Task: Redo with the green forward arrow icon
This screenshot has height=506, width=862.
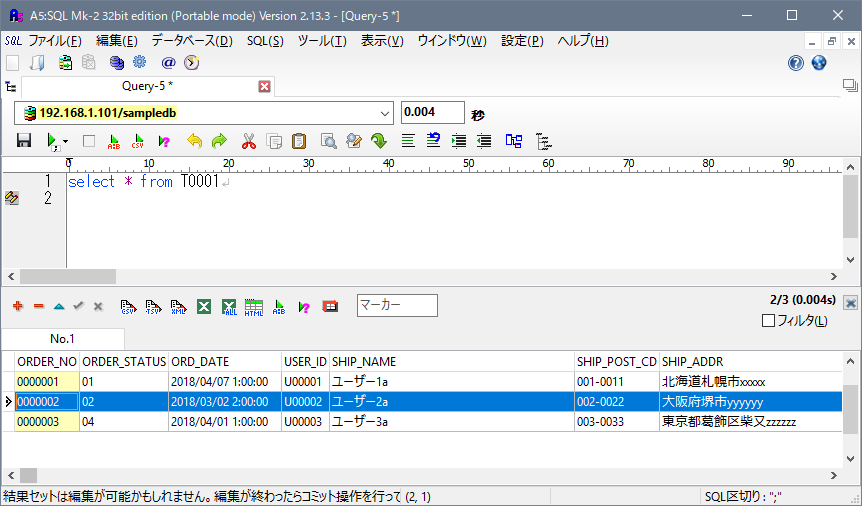Action: 219,141
